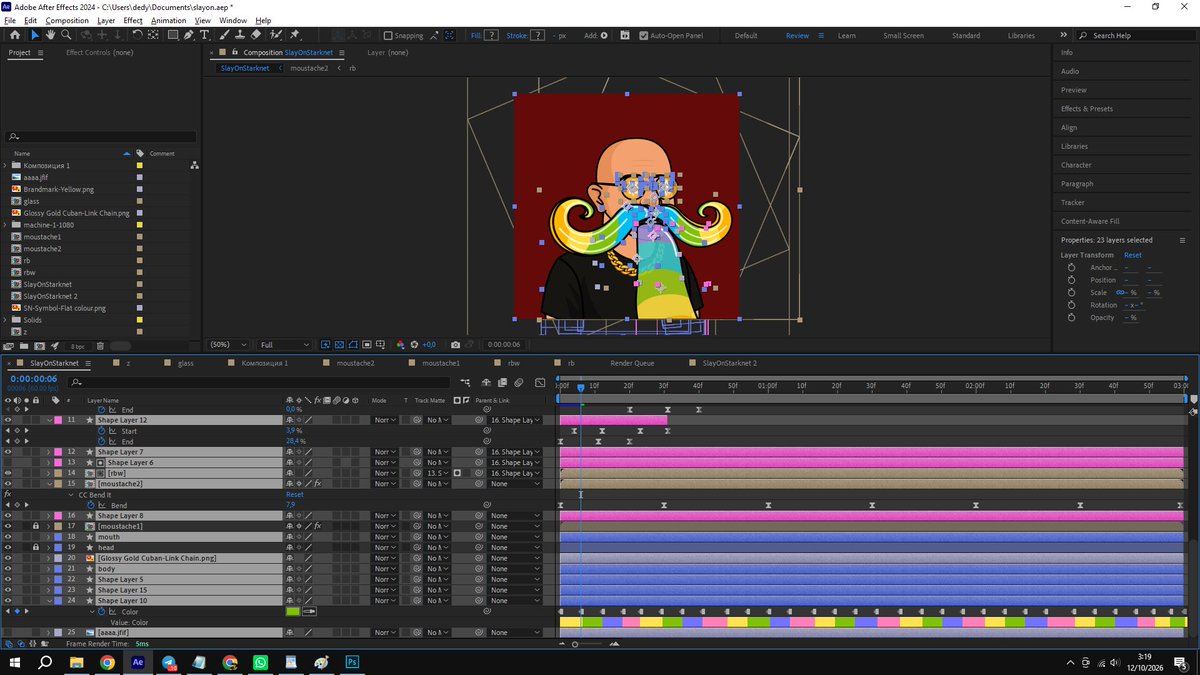Unlock the head layer lock toggle
The image size is (1200, 675).
35,548
